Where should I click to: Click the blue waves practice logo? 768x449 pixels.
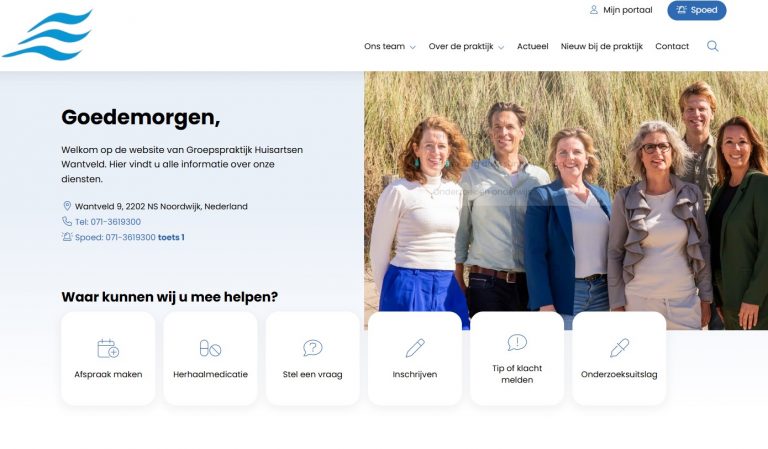[x=47, y=36]
